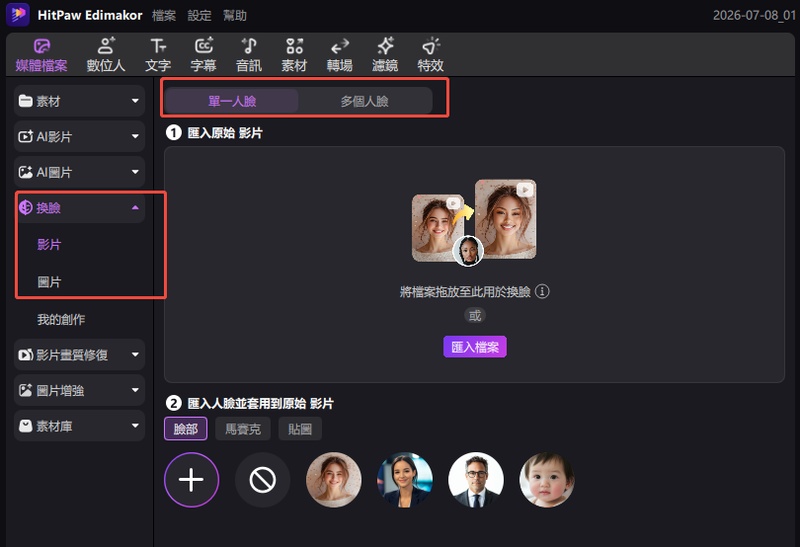This screenshot has height=547, width=800.
Task: Choose the baby face preset
Action: pyautogui.click(x=546, y=480)
